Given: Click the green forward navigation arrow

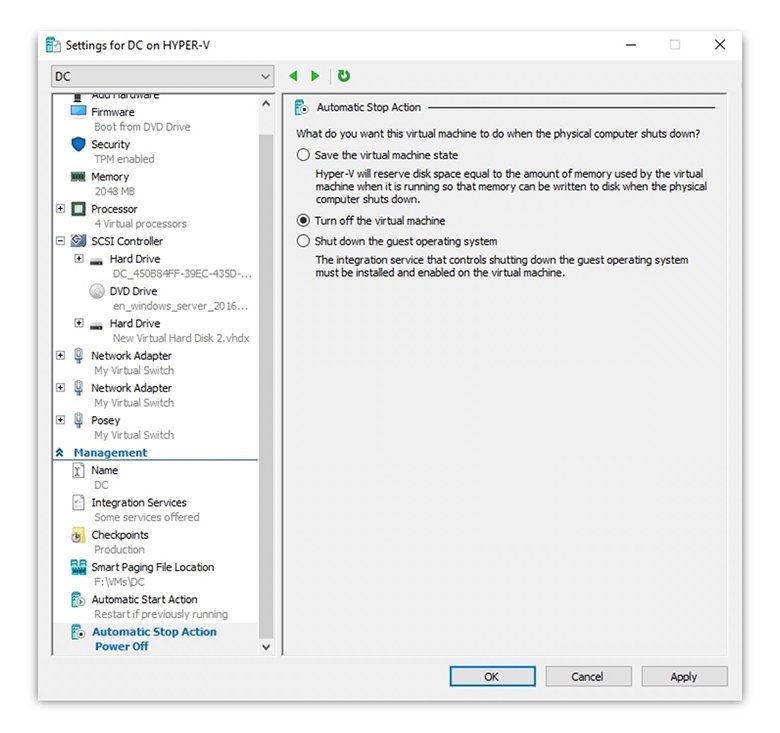Looking at the screenshot, I should click(x=316, y=76).
